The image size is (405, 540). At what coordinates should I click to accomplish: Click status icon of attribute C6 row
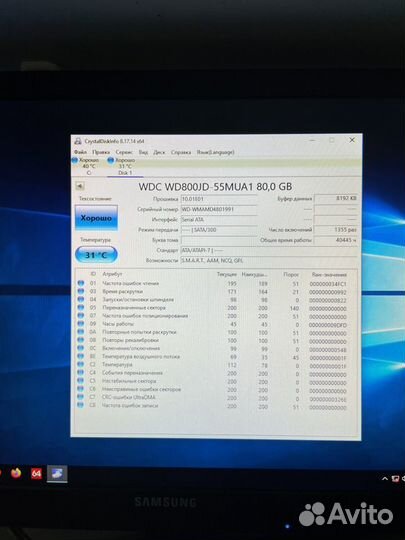81,389
